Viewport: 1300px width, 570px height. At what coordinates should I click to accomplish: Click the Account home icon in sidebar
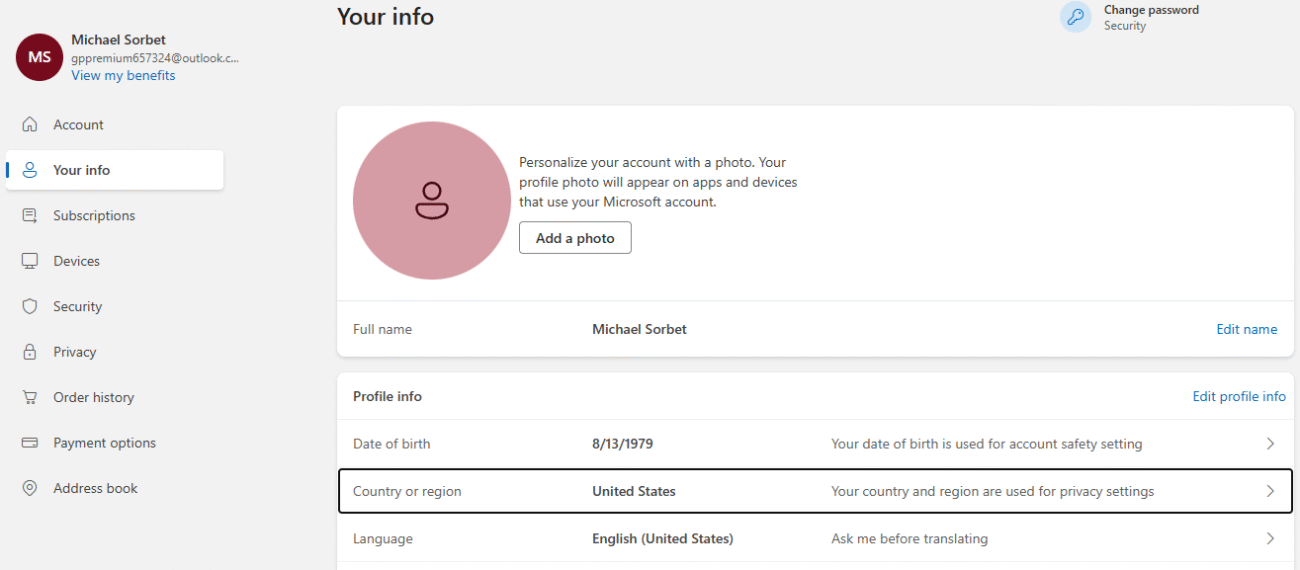(30, 125)
